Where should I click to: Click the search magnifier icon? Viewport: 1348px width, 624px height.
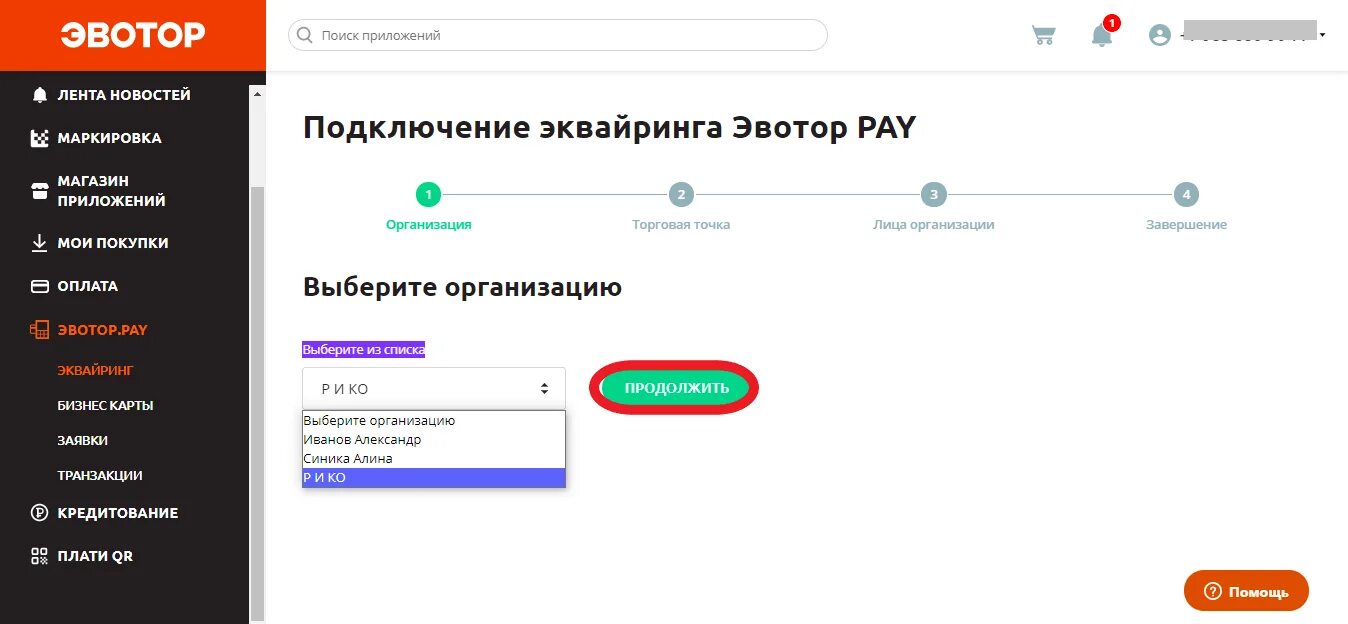point(305,35)
